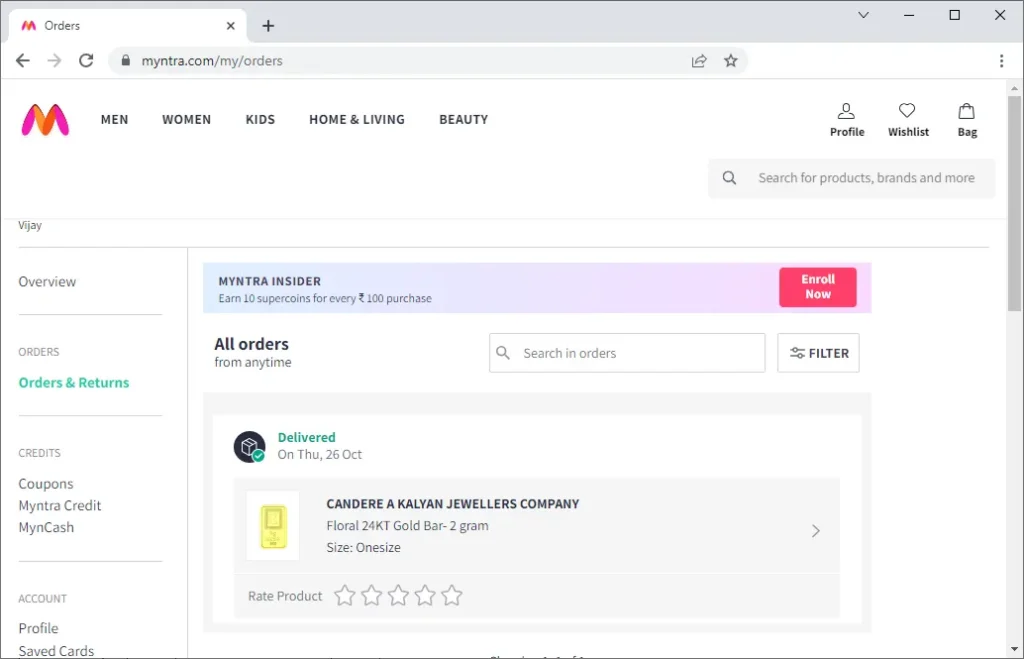Open Orders & Returns in sidebar
Screen dimensions: 1024x659
pos(74,383)
